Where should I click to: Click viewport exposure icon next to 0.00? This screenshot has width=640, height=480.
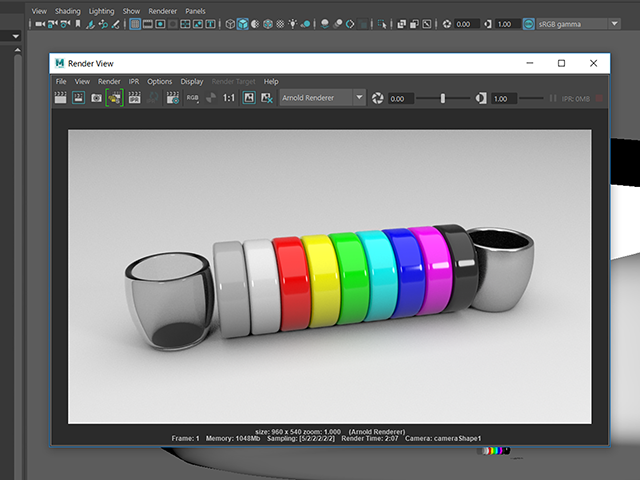click(447, 24)
